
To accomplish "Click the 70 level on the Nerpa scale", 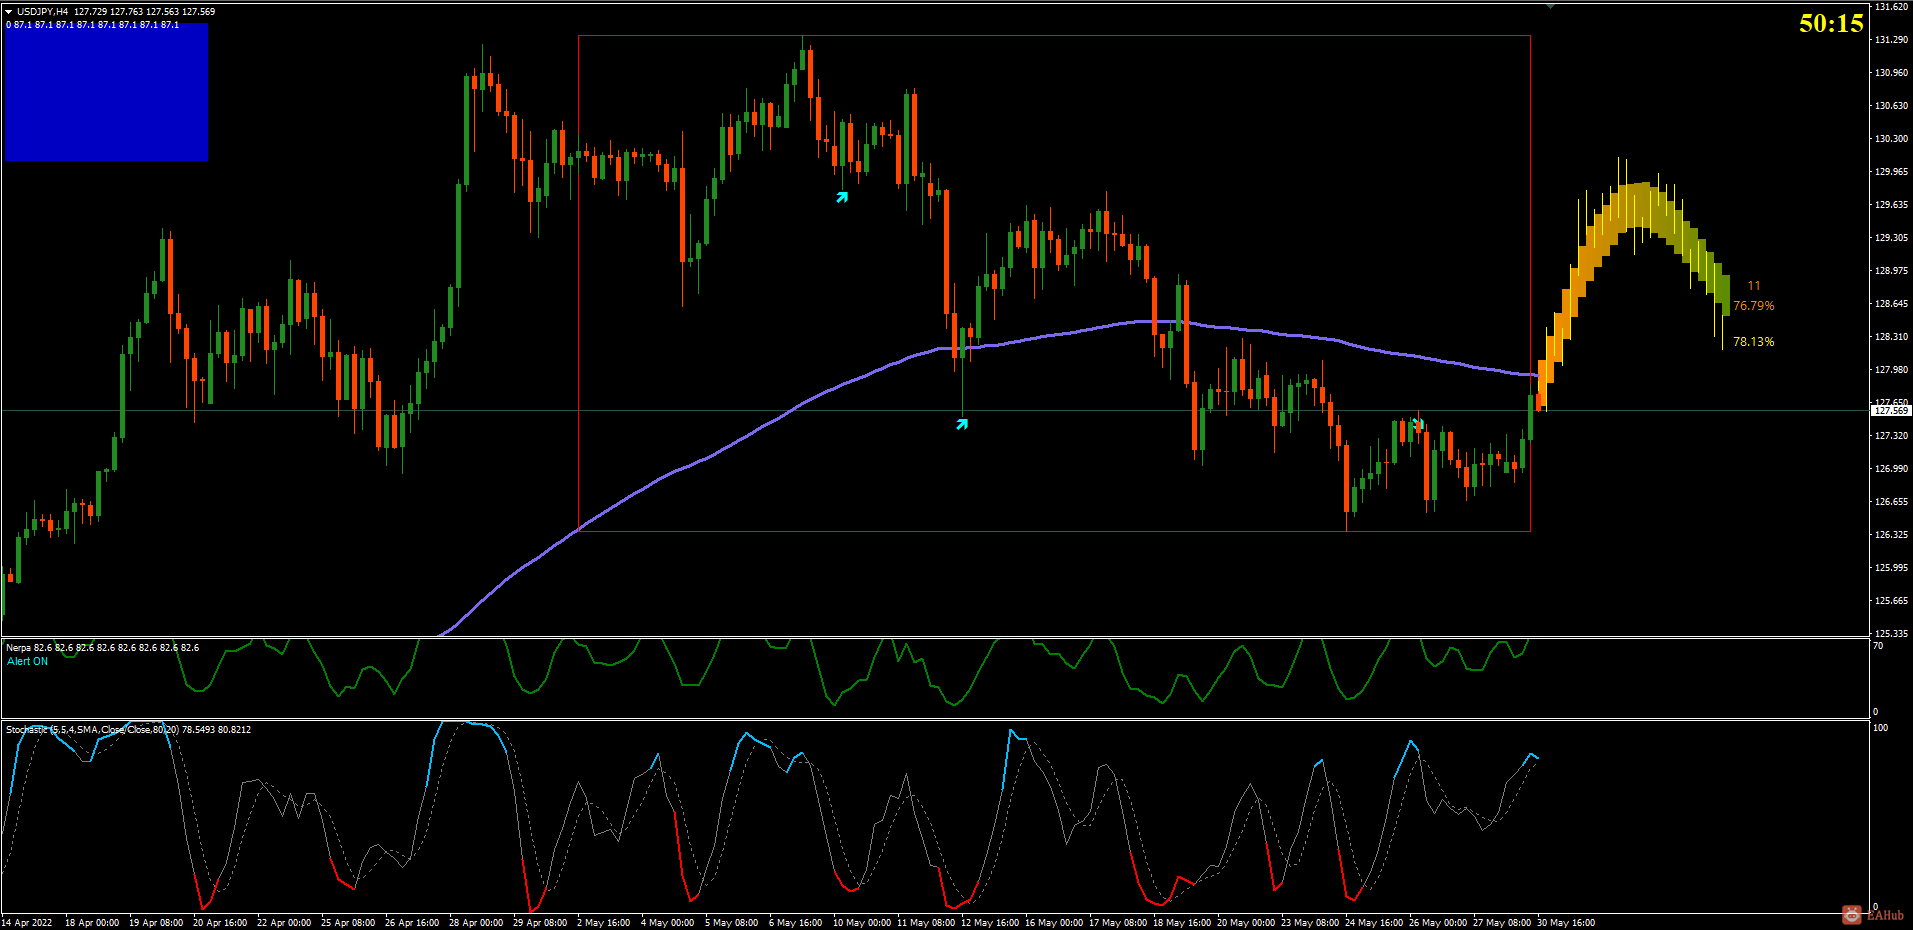I will pyautogui.click(x=1878, y=646).
